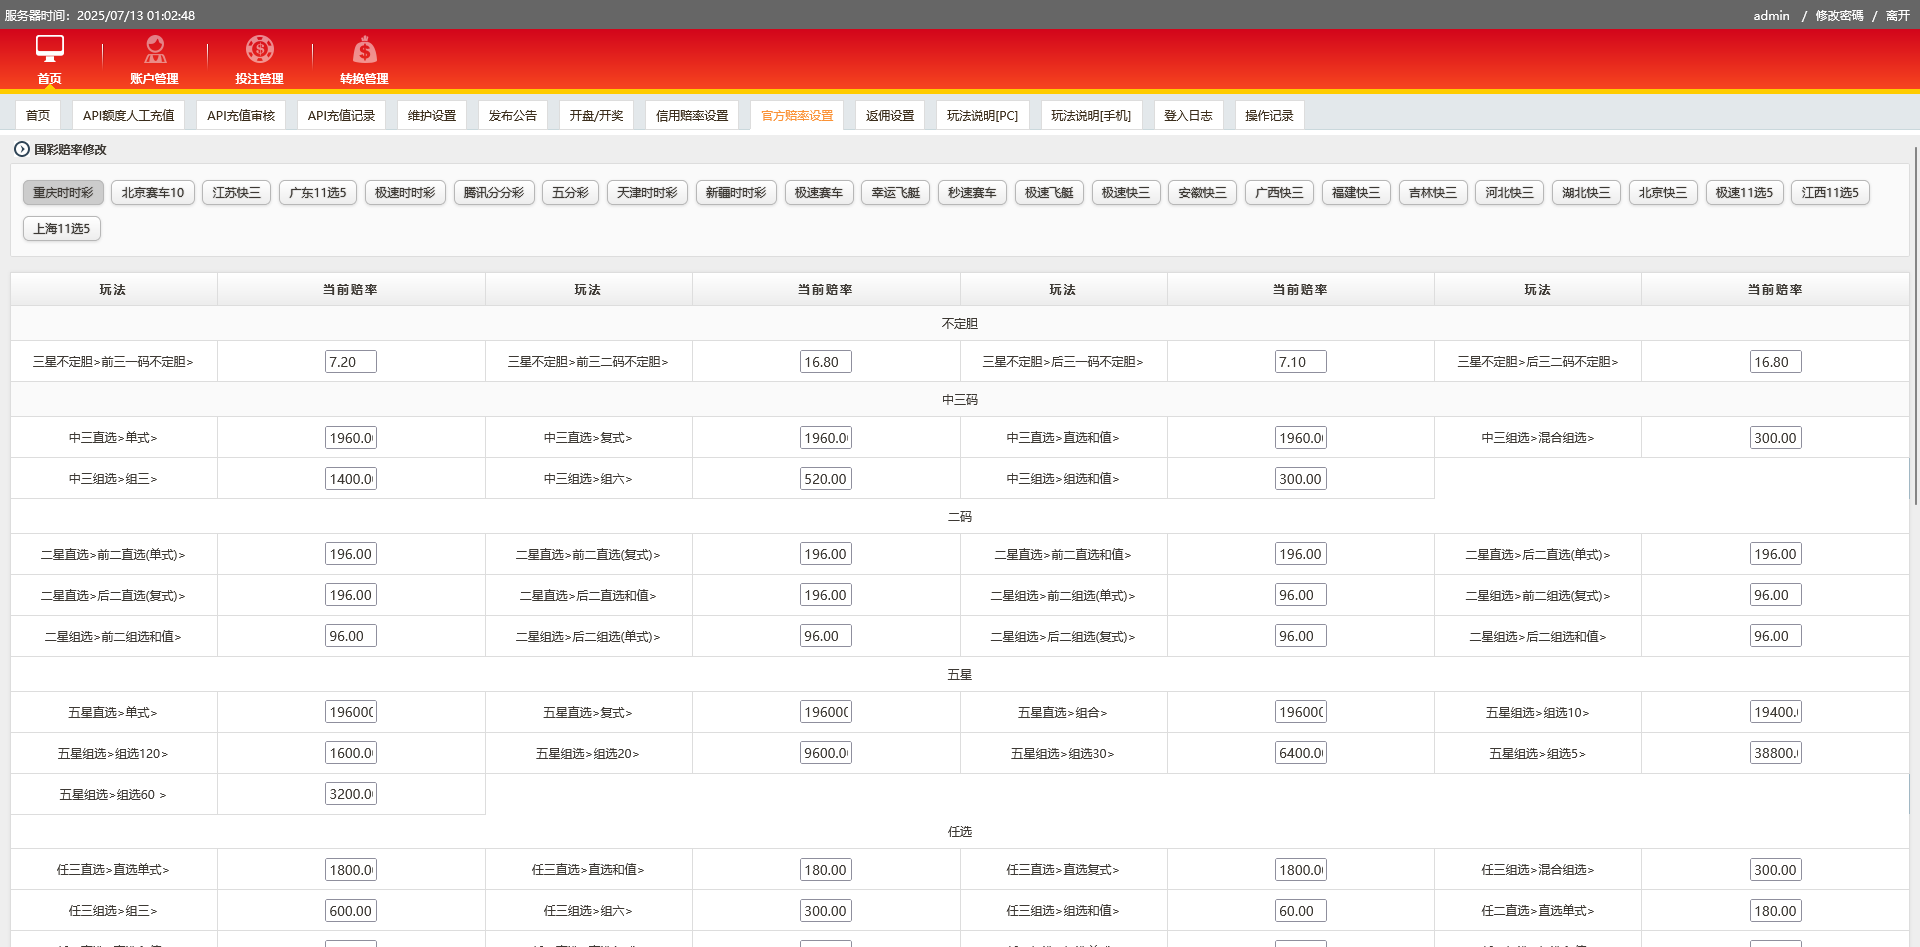Select the 天津时时彩 lottery button
1920x947 pixels.
pos(647,192)
